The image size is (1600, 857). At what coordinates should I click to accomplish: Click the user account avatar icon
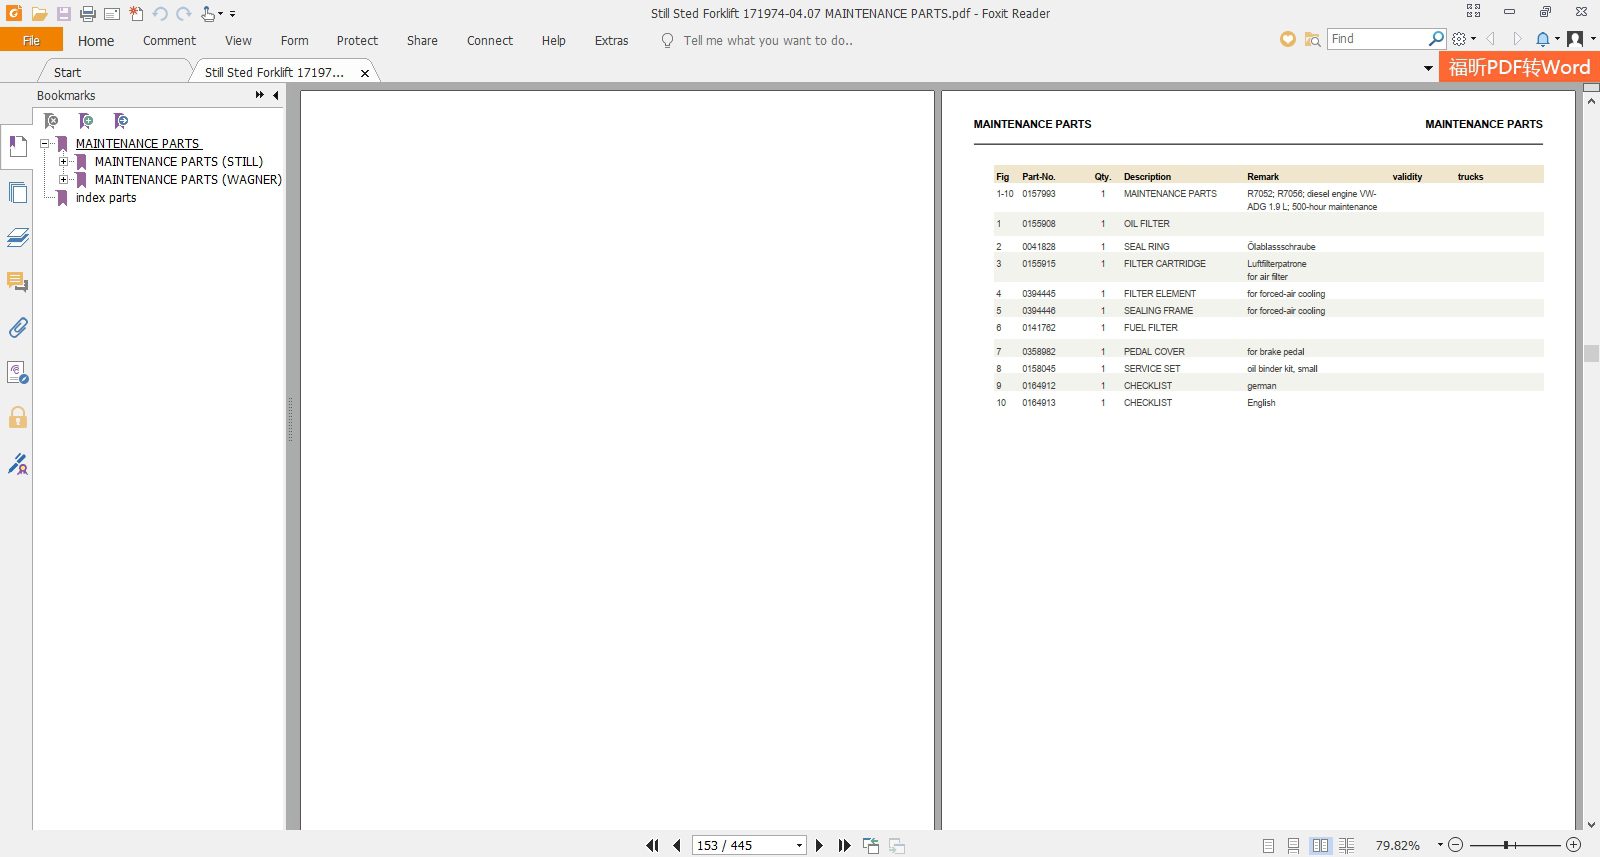pos(1575,39)
